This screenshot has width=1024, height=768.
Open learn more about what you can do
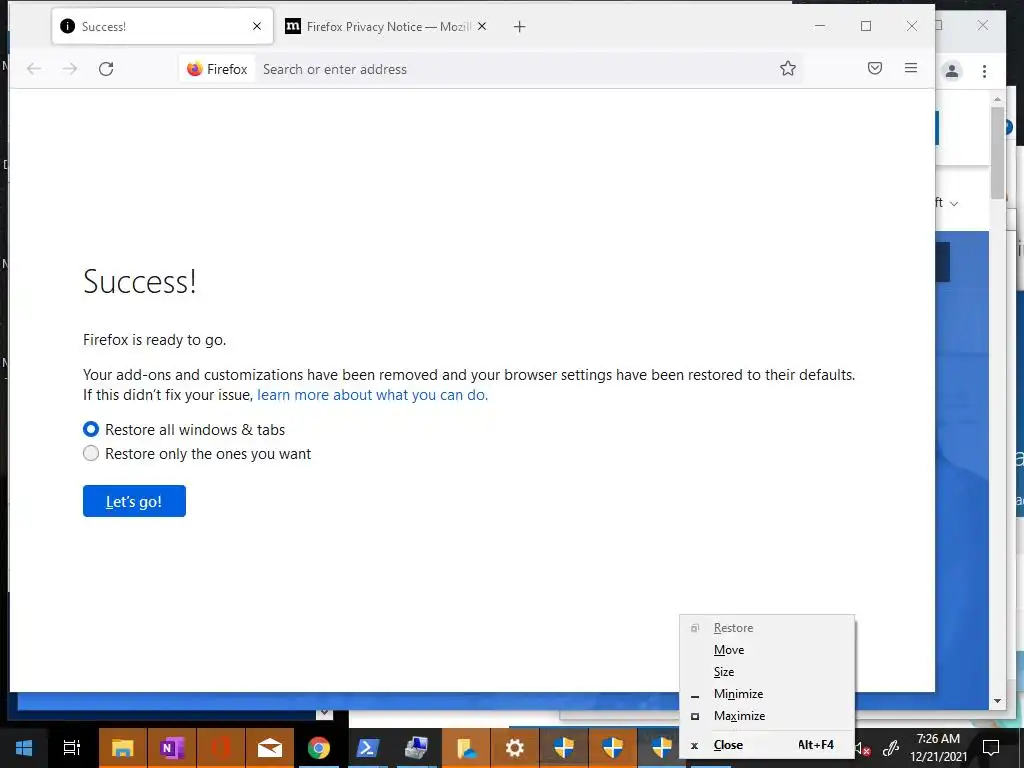coord(372,394)
